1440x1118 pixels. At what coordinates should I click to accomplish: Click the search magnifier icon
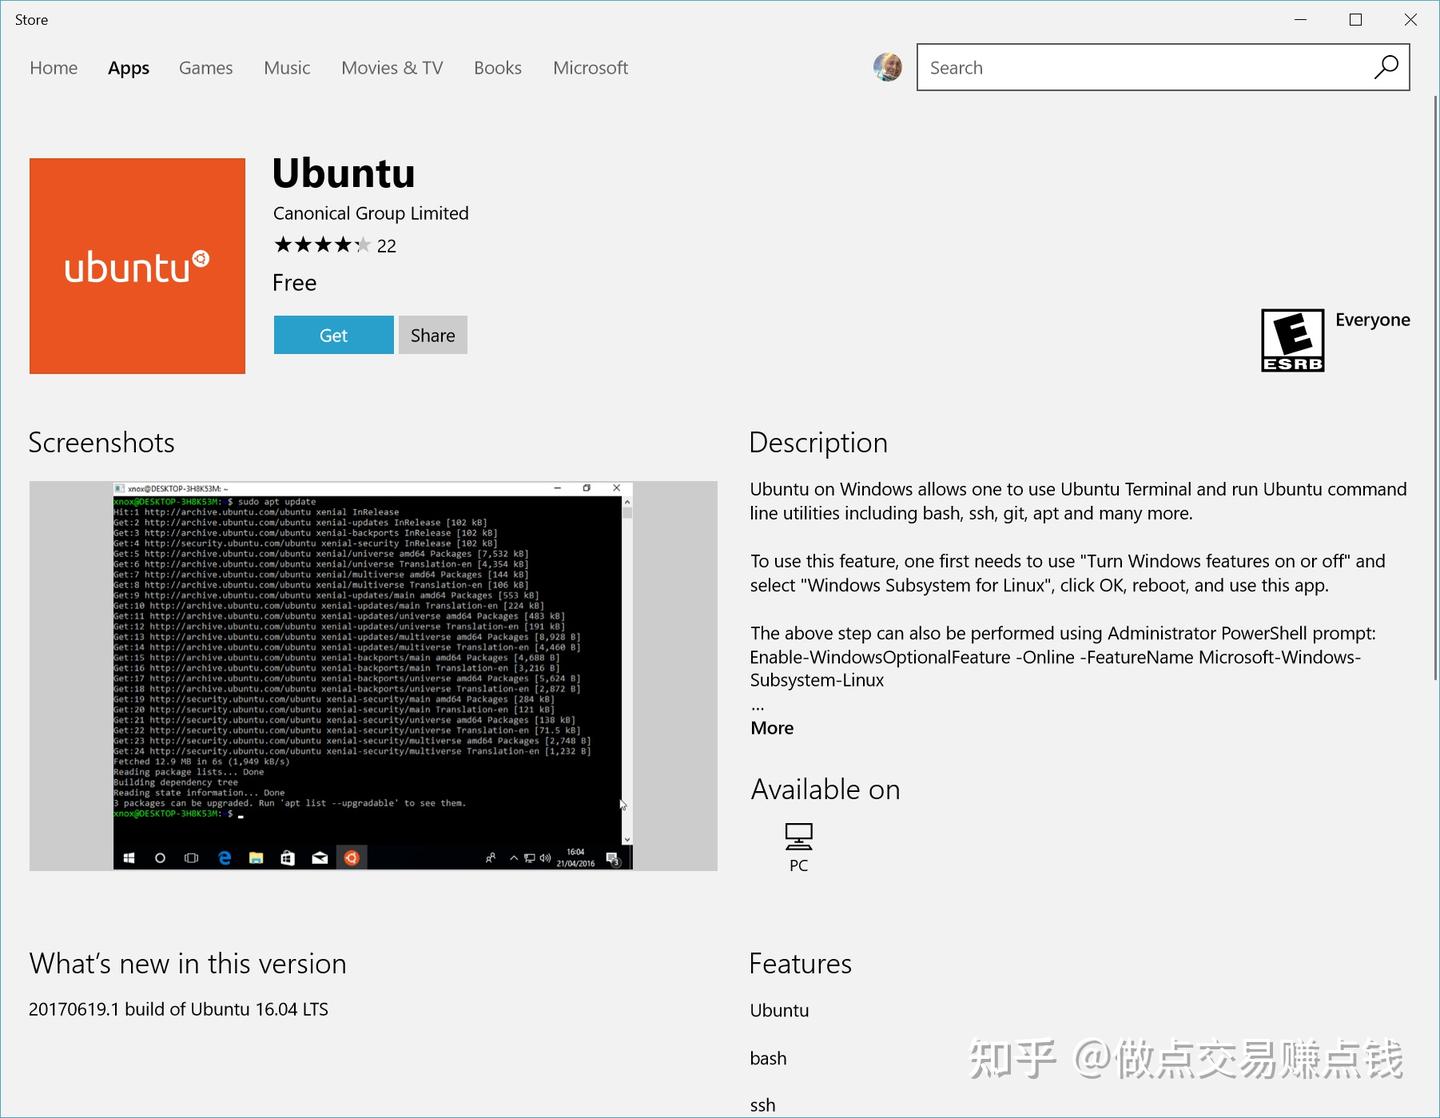pyautogui.click(x=1386, y=67)
